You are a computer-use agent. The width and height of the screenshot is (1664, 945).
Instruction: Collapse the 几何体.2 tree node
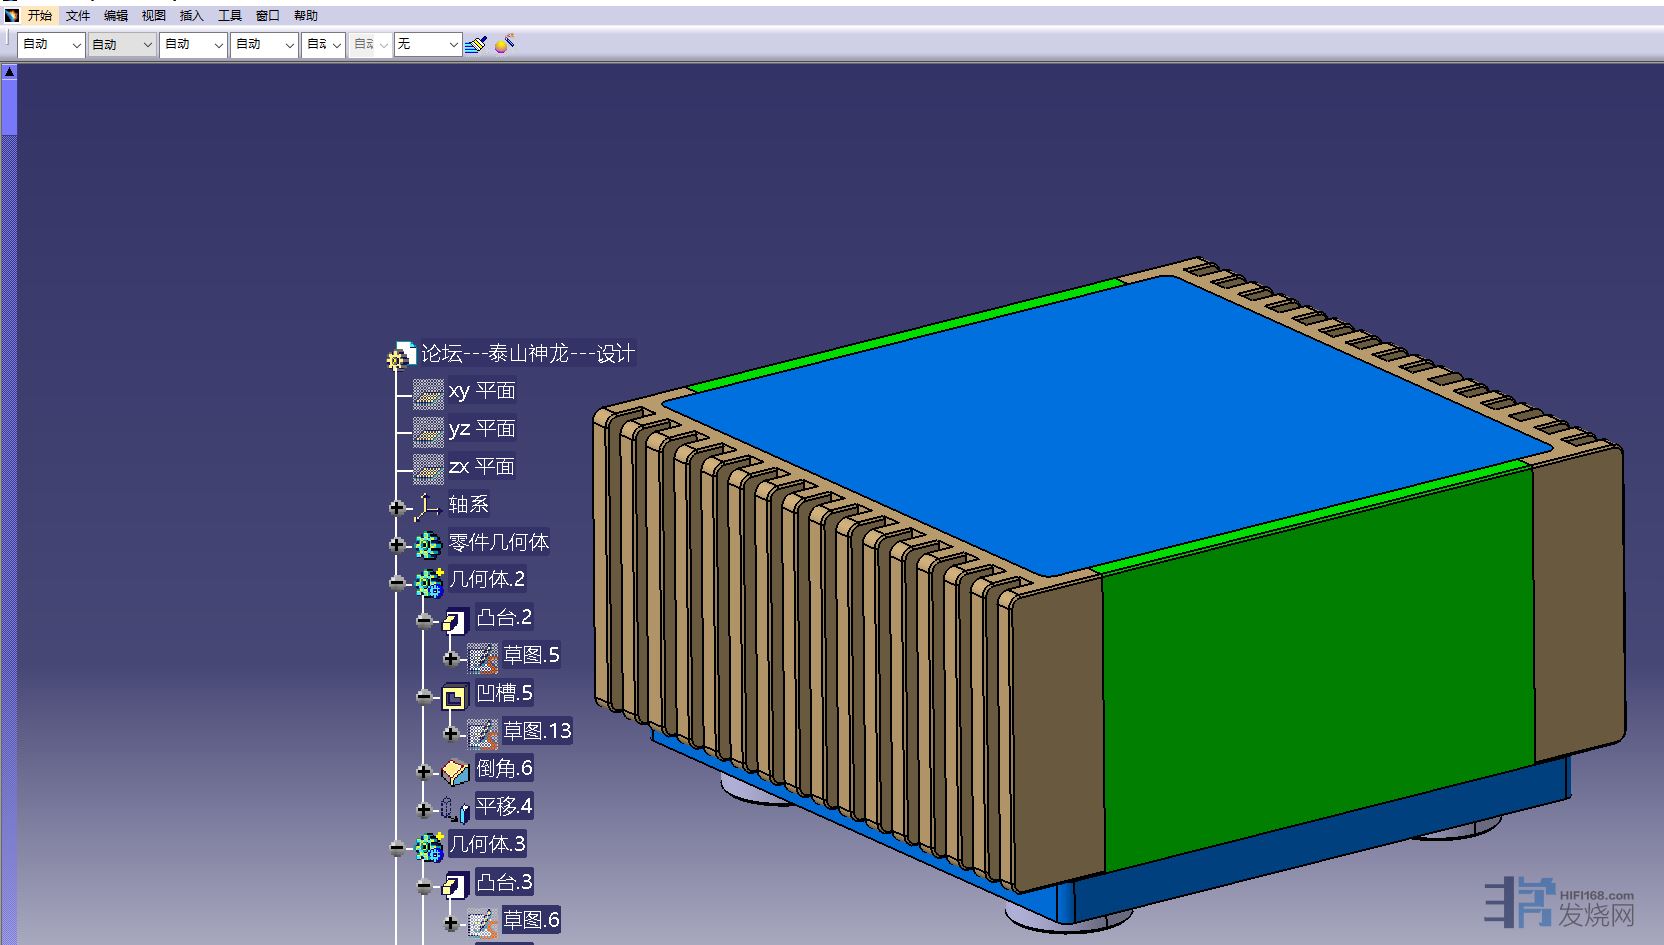point(397,582)
